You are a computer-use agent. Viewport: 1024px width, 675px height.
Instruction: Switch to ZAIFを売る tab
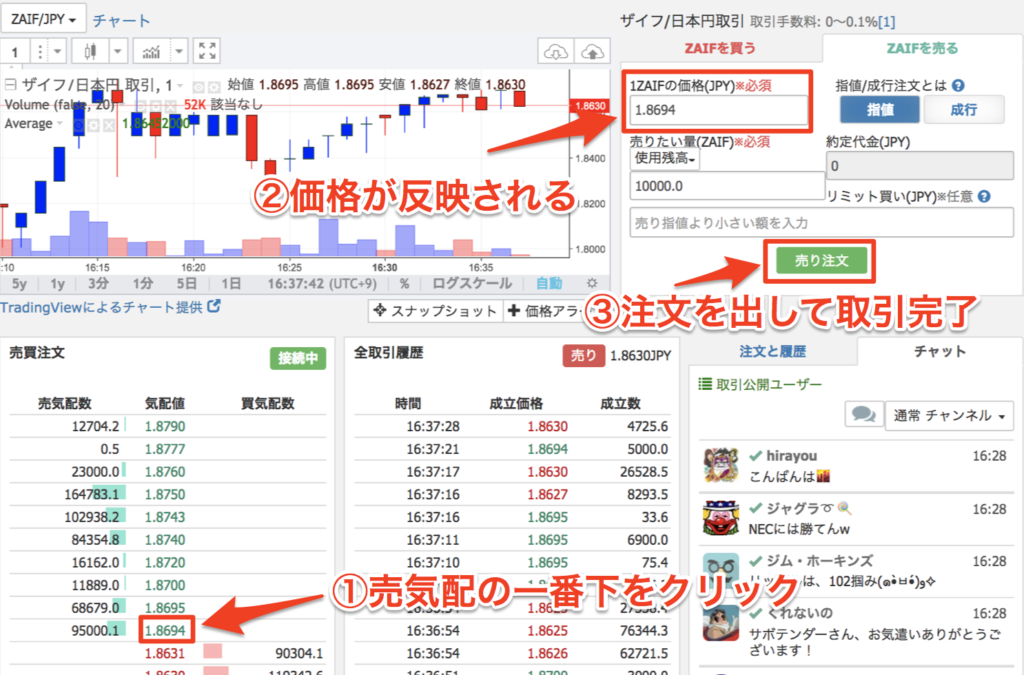922,48
